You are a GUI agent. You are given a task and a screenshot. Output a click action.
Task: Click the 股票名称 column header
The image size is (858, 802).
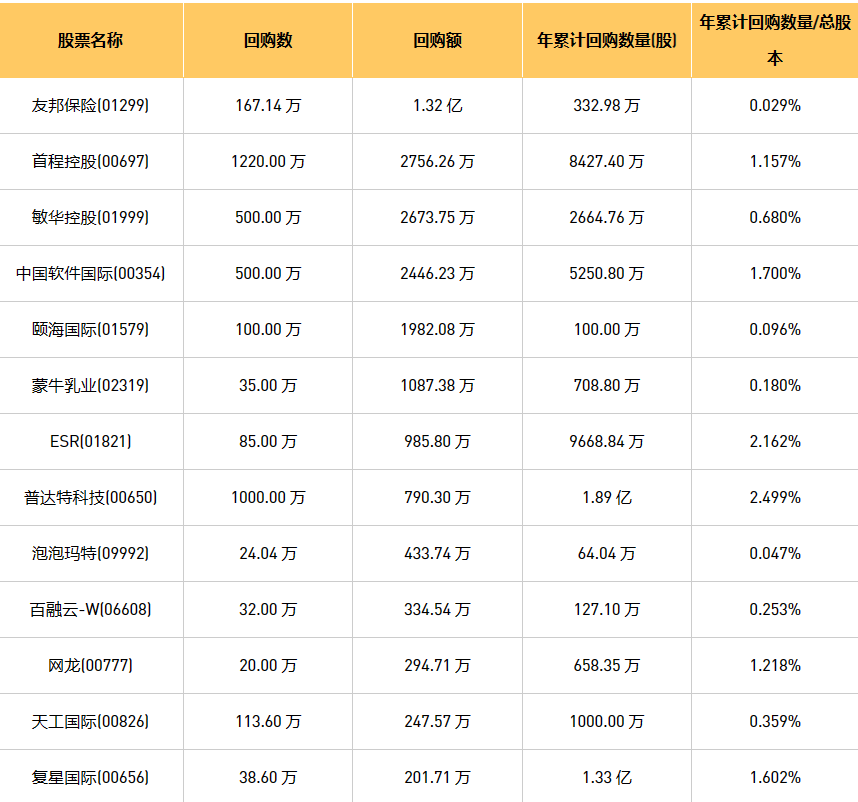(91, 41)
